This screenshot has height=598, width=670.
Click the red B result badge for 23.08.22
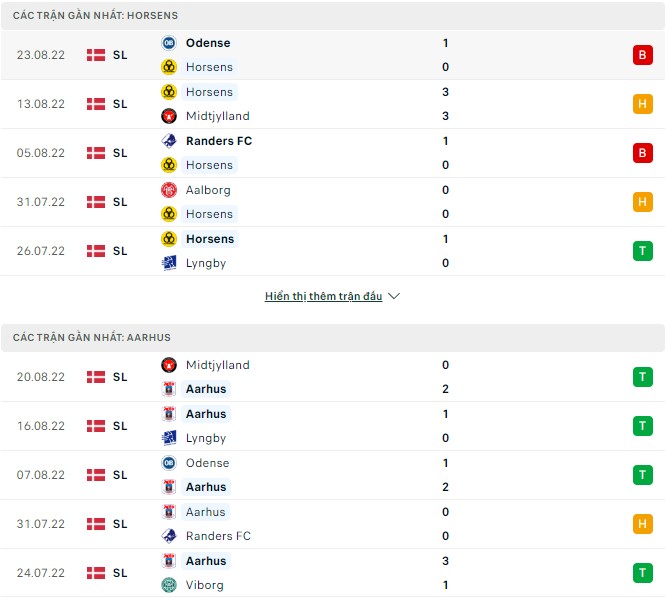(641, 55)
